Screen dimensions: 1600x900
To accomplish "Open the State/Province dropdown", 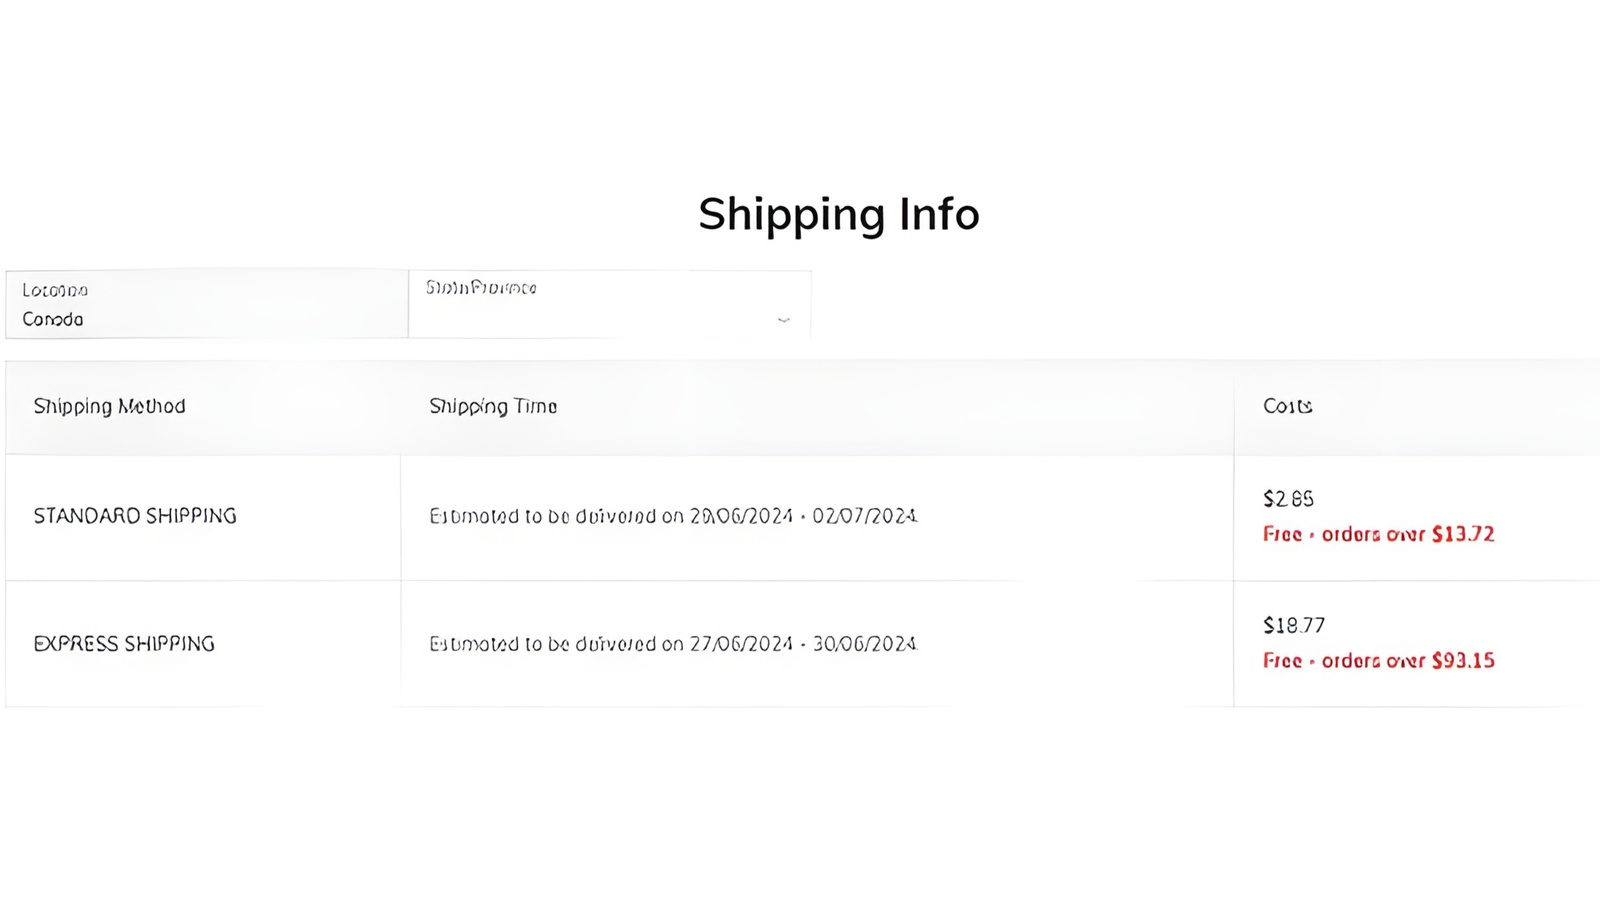I will pyautogui.click(x=610, y=305).
